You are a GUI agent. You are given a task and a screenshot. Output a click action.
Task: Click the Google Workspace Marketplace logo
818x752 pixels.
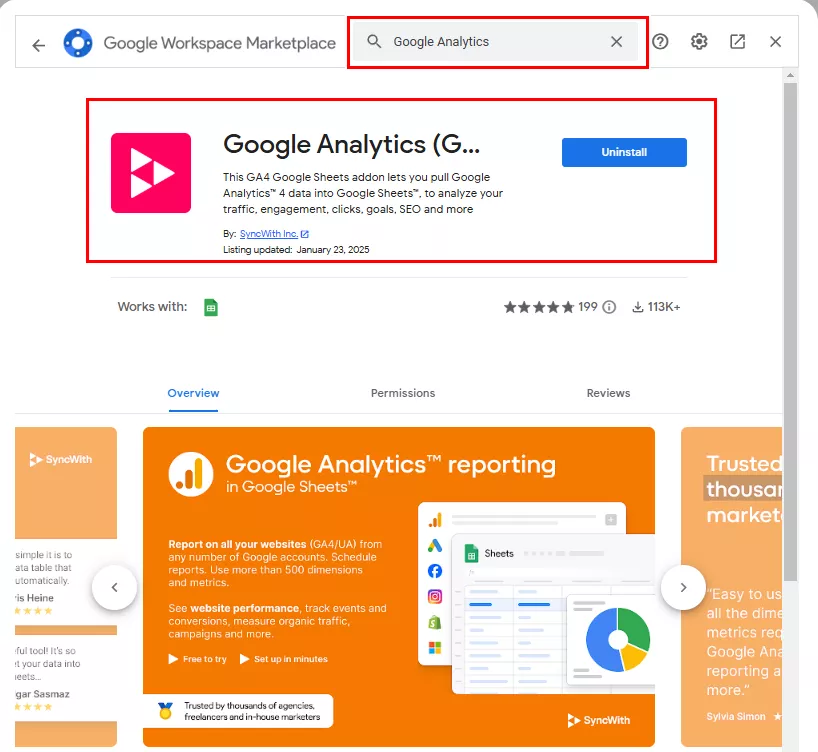click(78, 43)
